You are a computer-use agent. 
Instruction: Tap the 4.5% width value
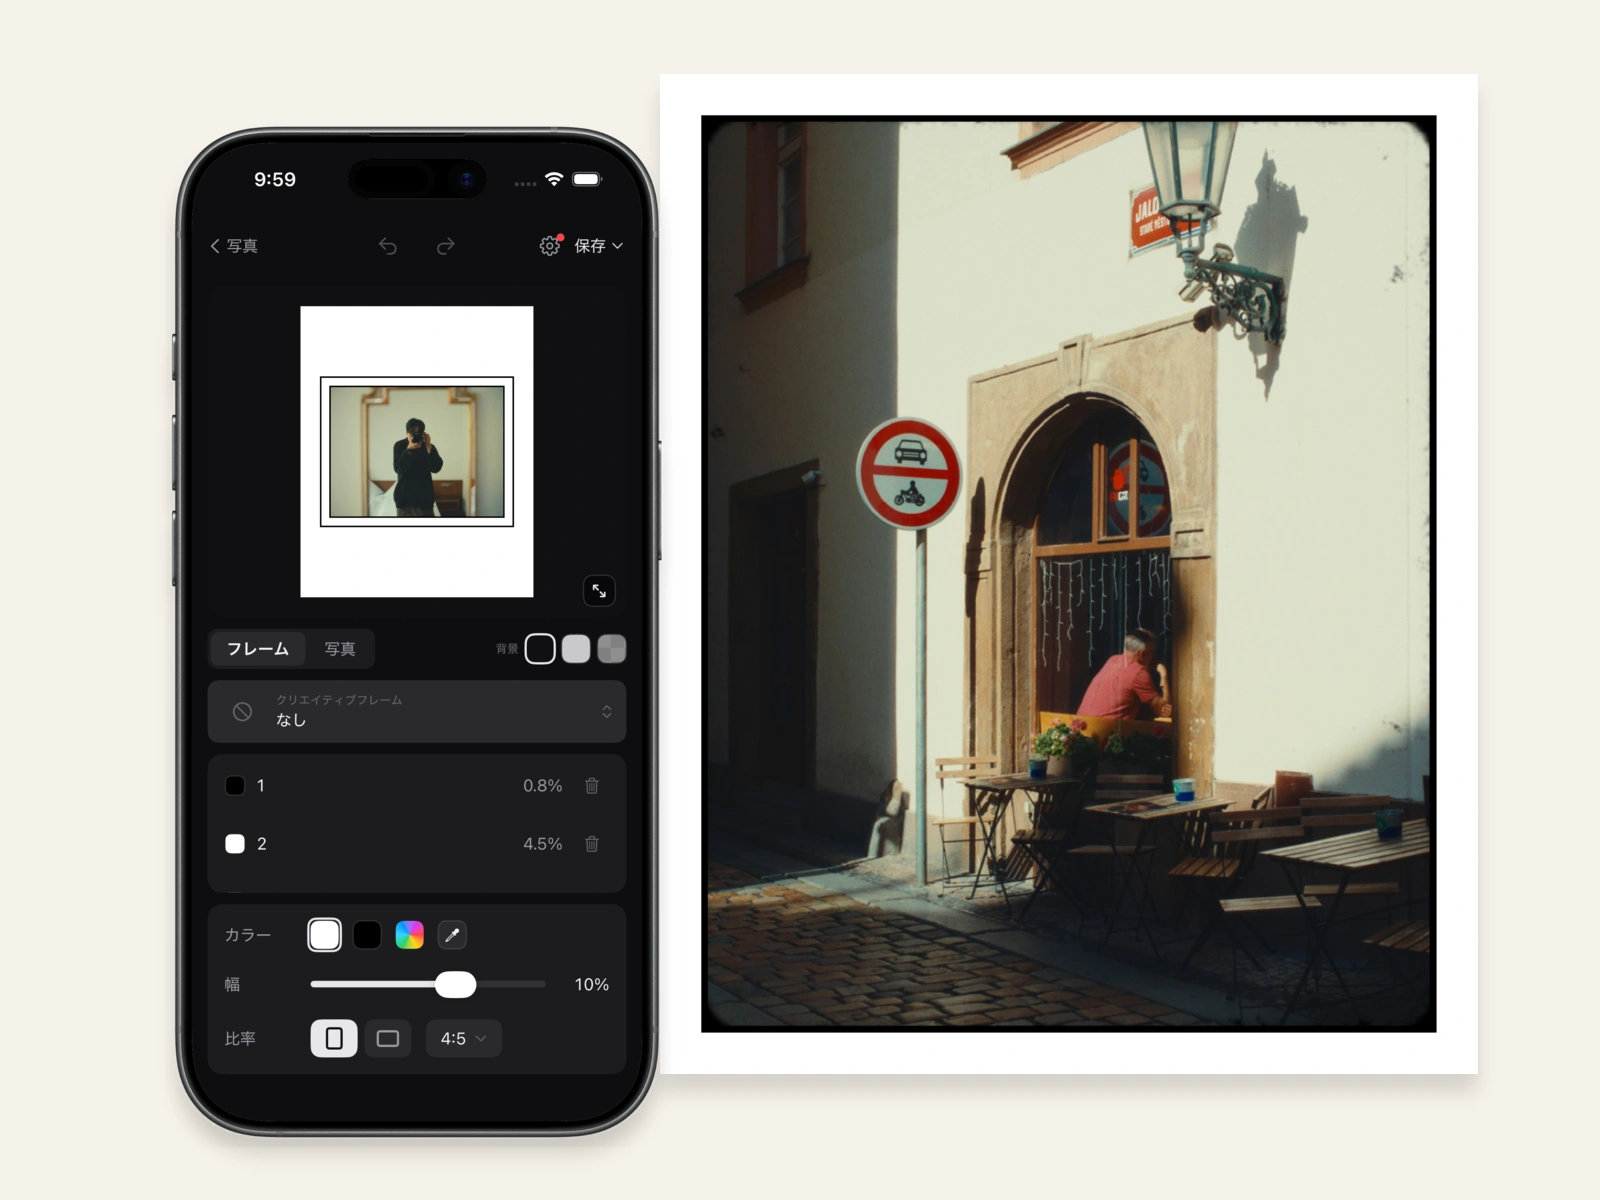542,844
